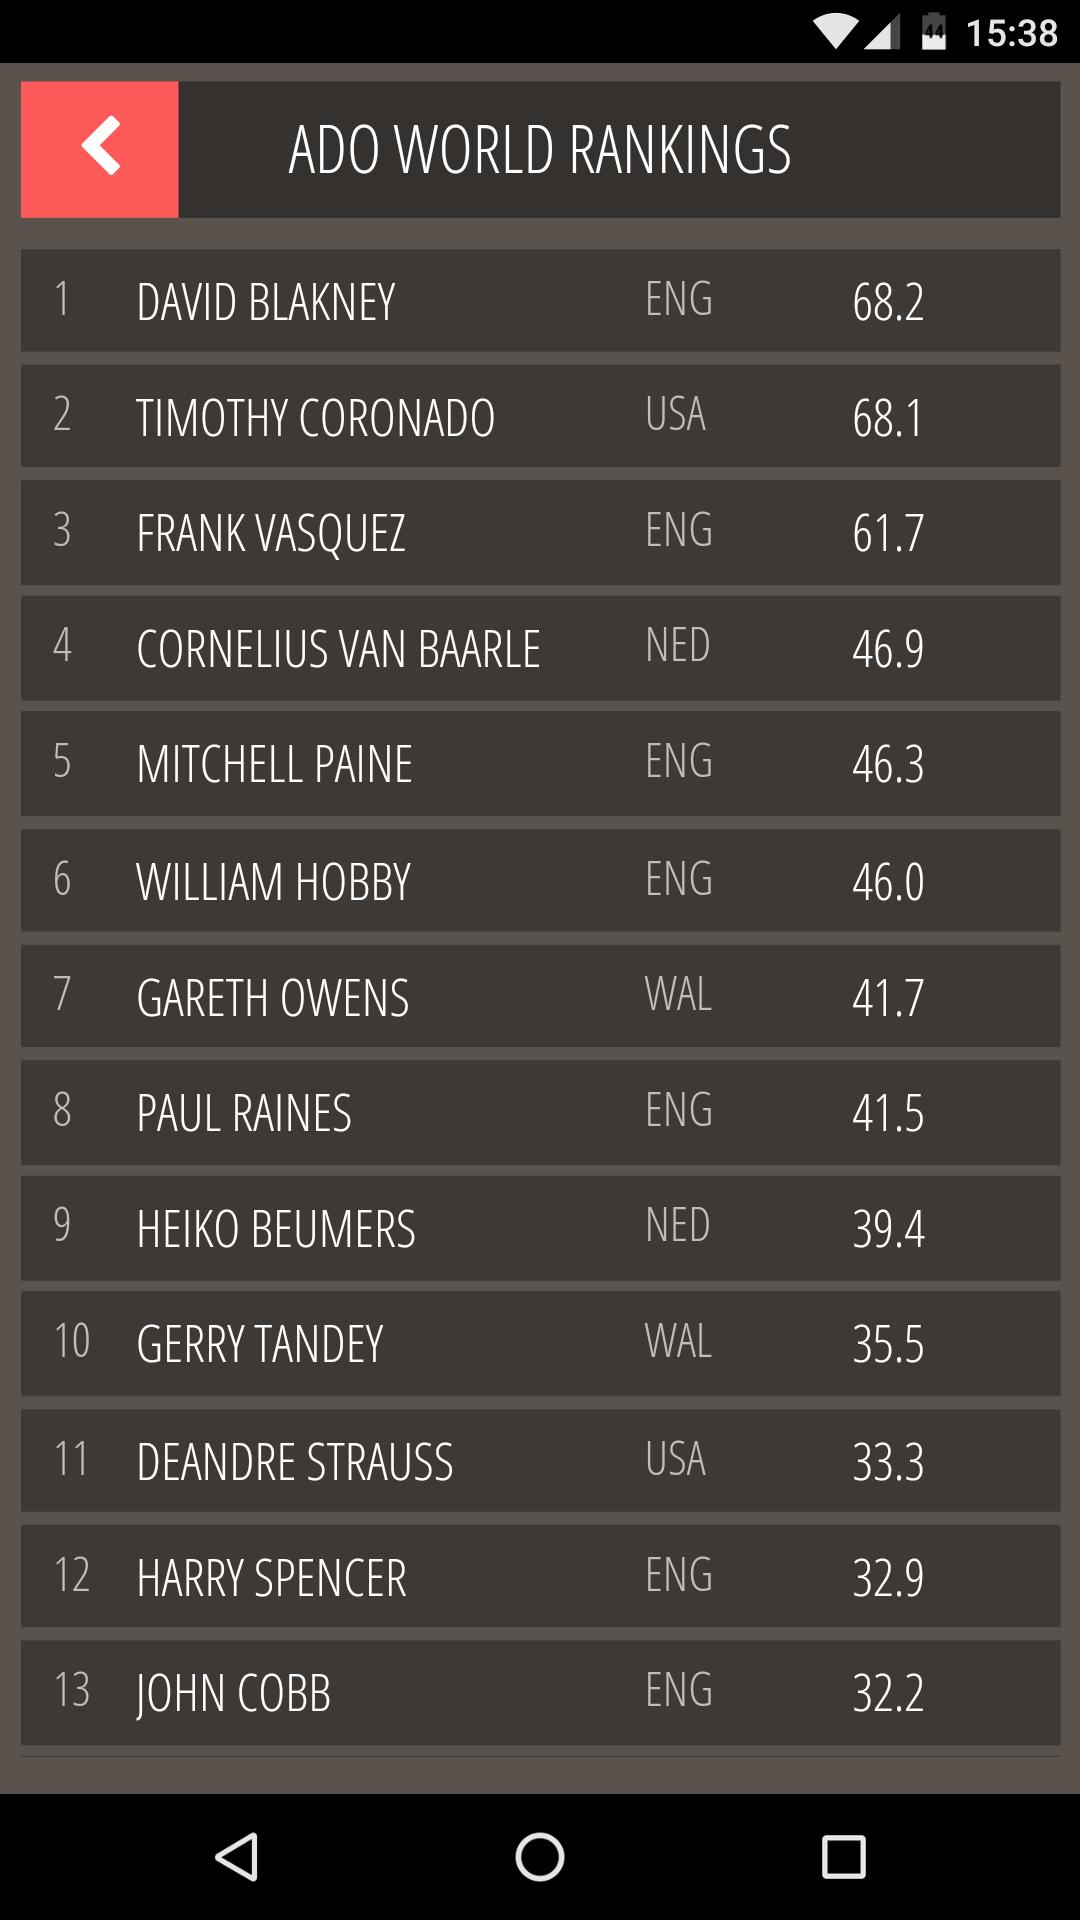The width and height of the screenshot is (1080, 1920).
Task: Tap Gareth Owens' ranking row
Action: click(x=540, y=997)
